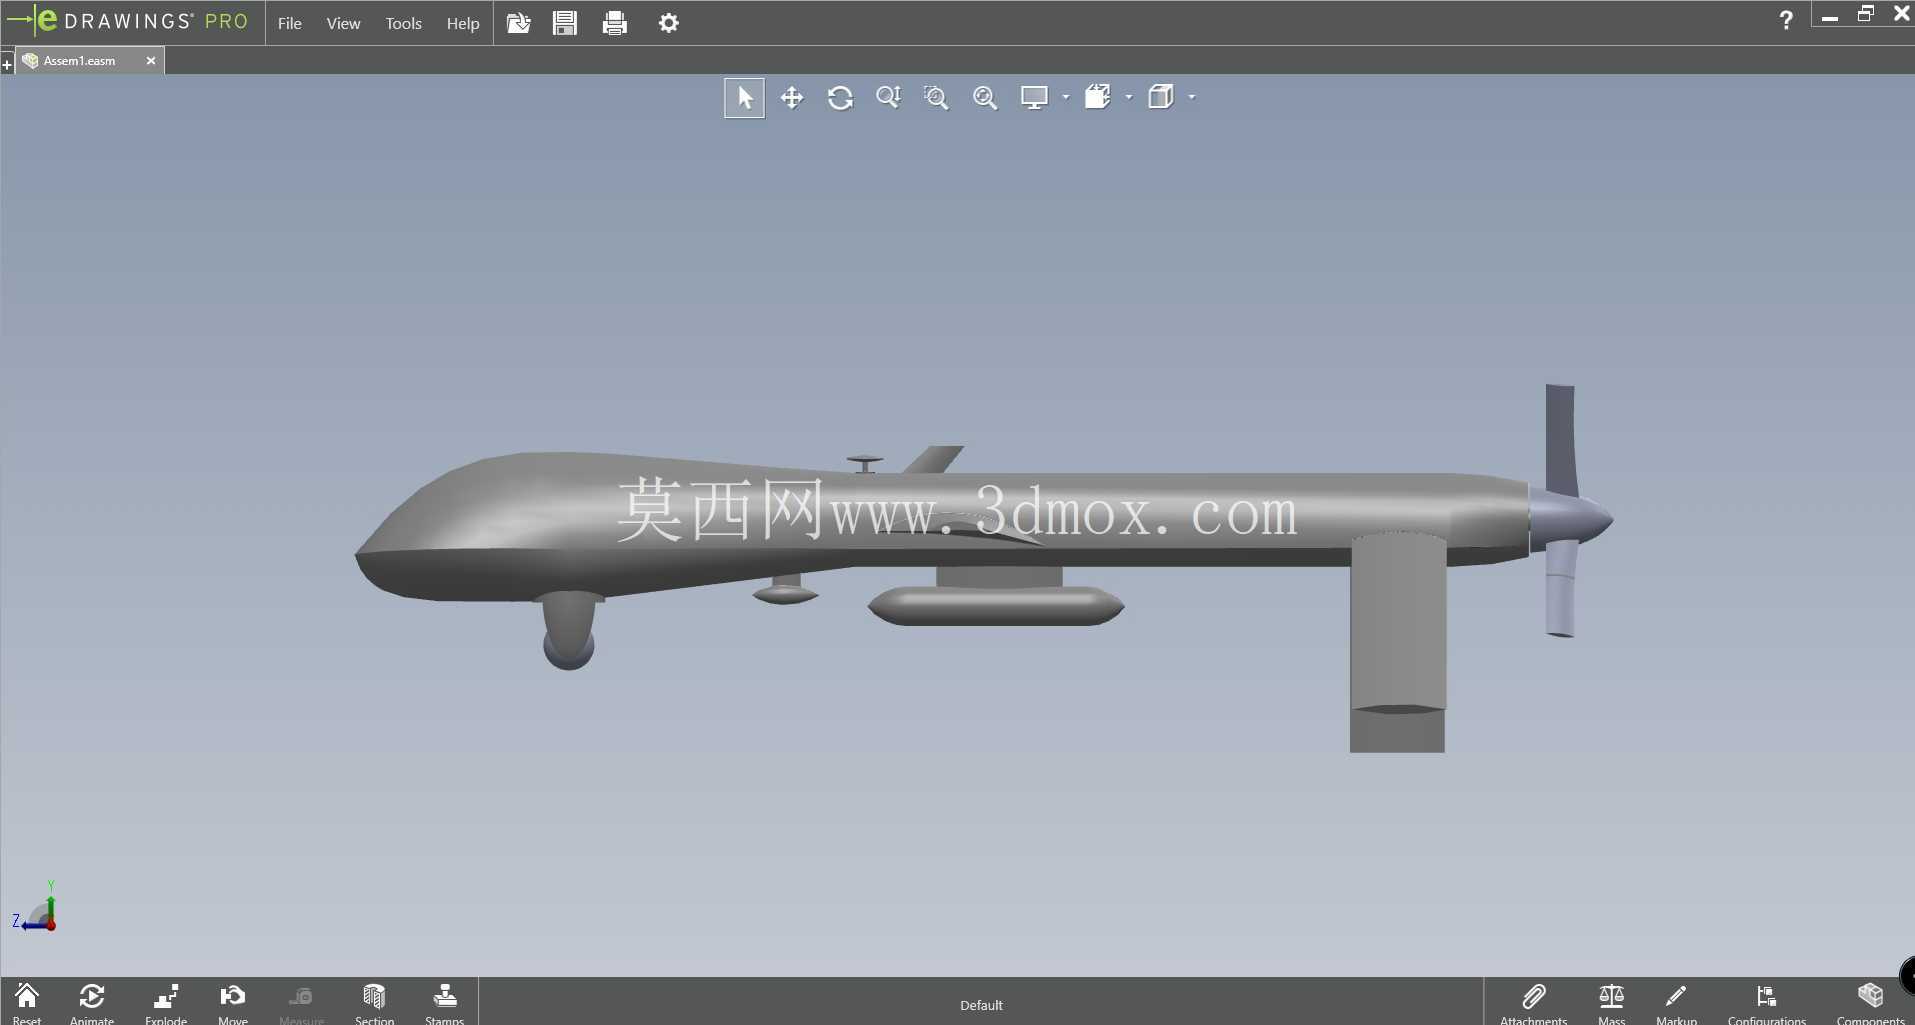
Task: Open the Attachments panel
Action: point(1534,1003)
